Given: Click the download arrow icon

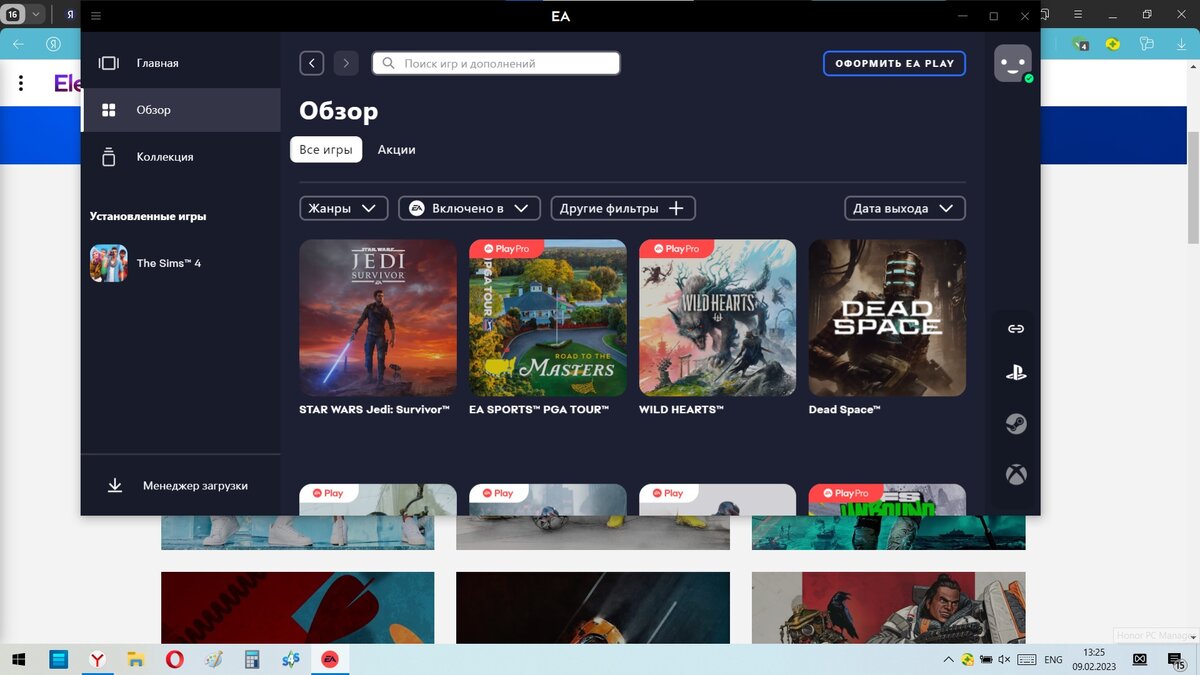Looking at the screenshot, I should coord(115,485).
